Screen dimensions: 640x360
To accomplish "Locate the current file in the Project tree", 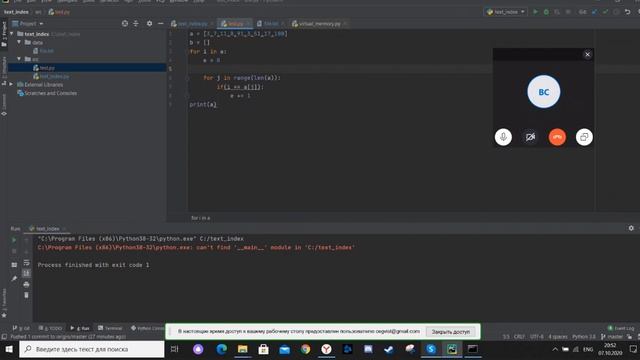I will click(x=124, y=24).
